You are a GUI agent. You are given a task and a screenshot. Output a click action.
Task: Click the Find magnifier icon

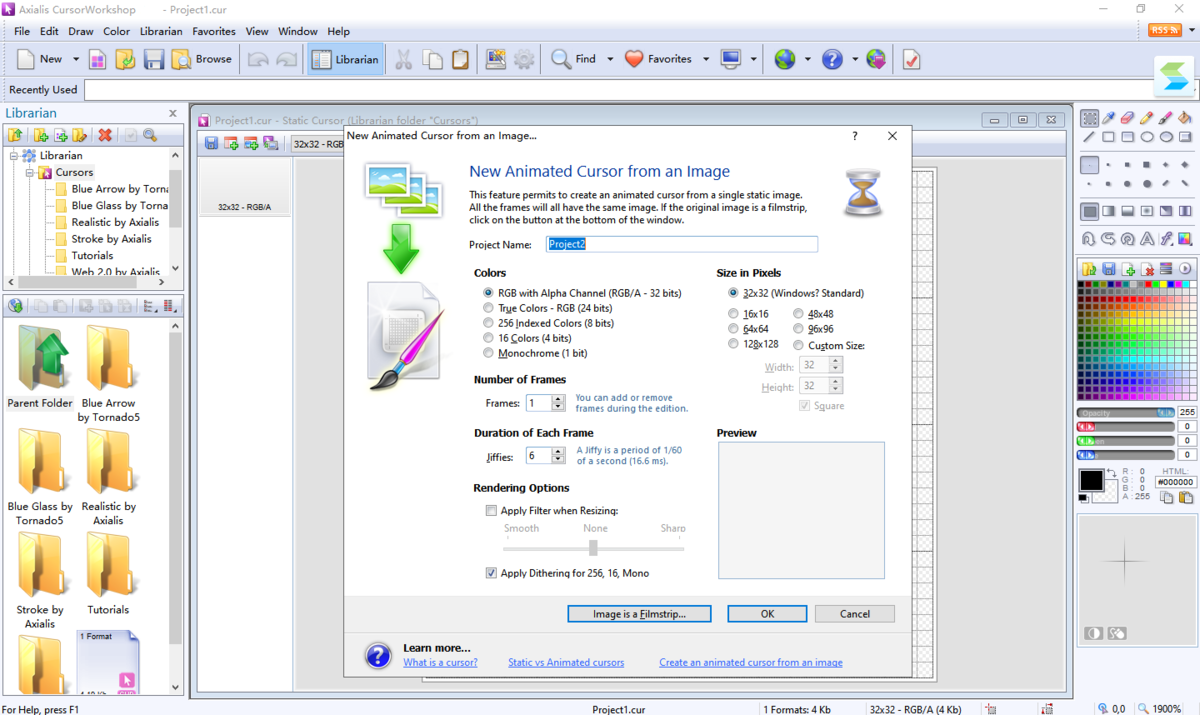[561, 59]
